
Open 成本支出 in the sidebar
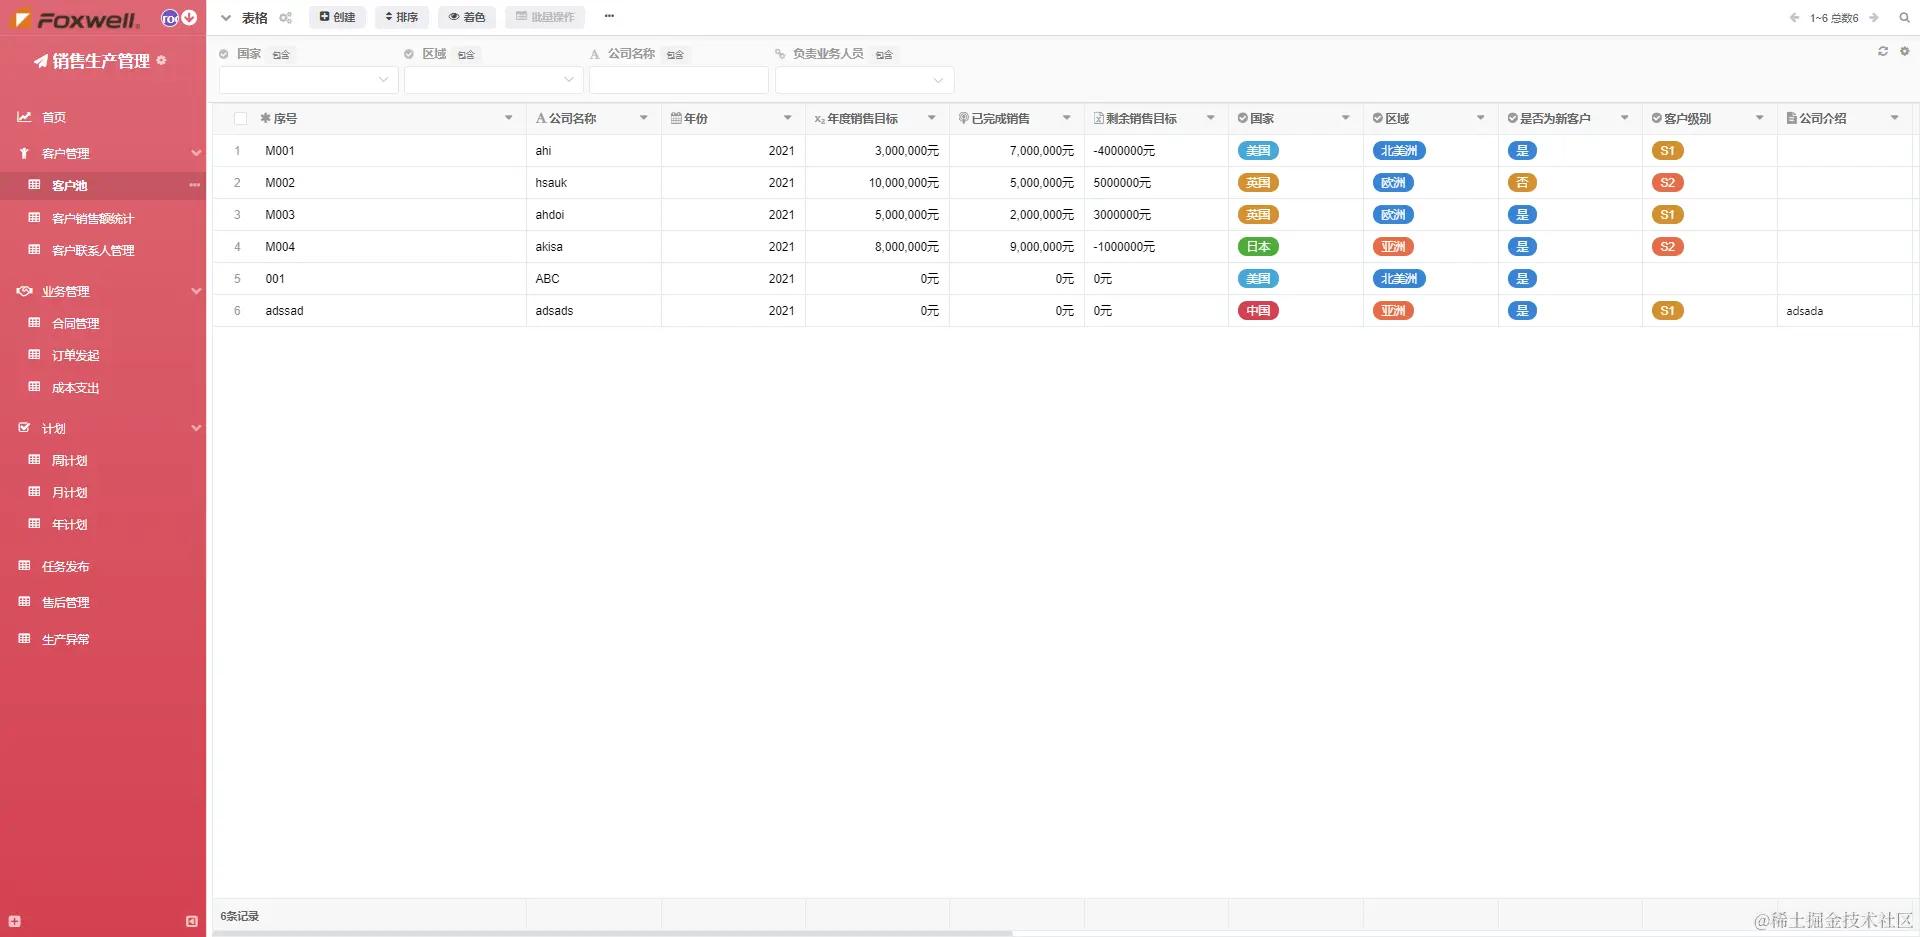[x=76, y=388]
